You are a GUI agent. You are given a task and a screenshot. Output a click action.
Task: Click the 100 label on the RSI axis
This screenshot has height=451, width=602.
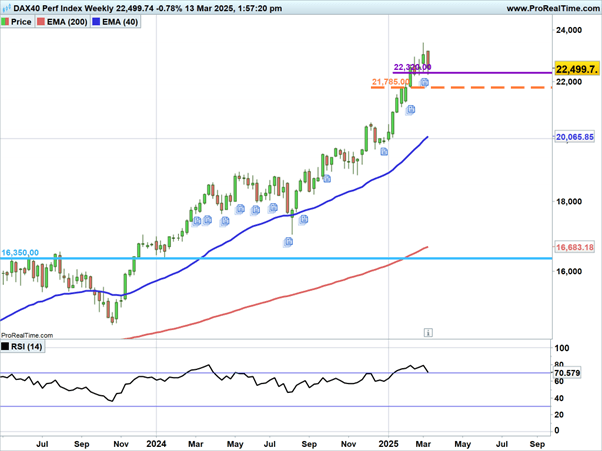click(562, 348)
